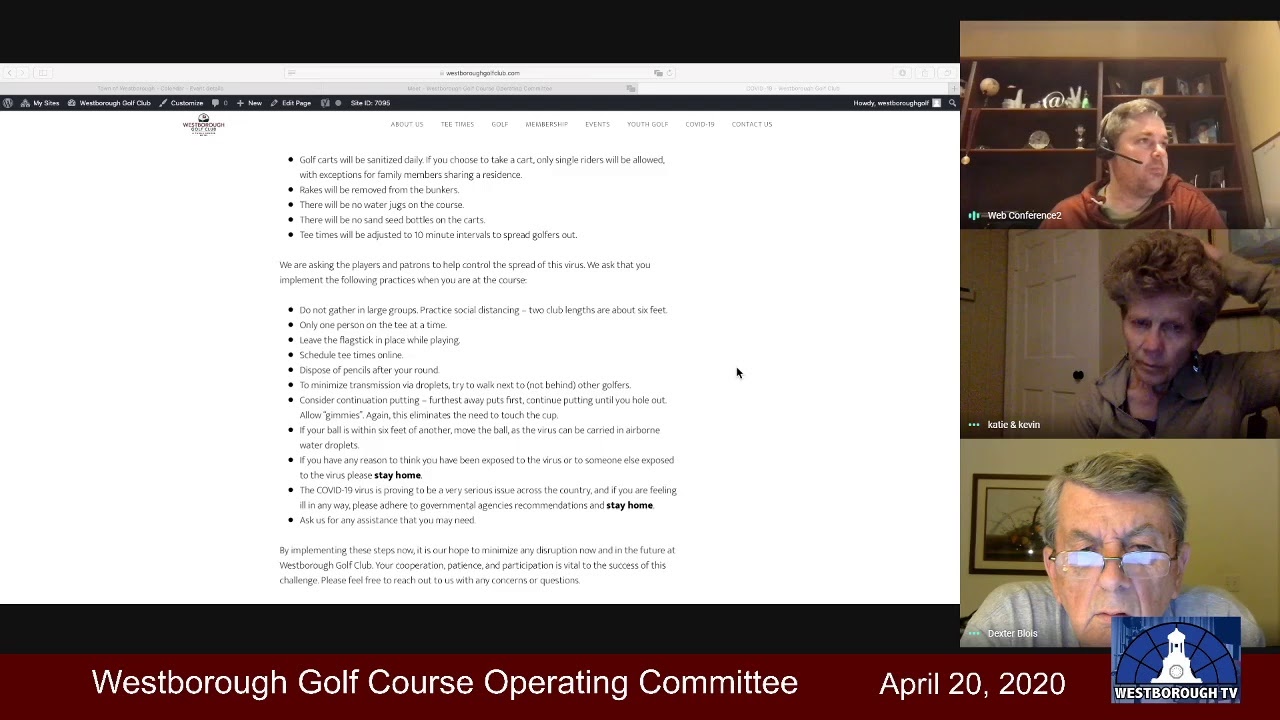Click 'Rakes will be removed from the bunkers.'
Viewport: 1280px width, 720px height.
(x=379, y=190)
